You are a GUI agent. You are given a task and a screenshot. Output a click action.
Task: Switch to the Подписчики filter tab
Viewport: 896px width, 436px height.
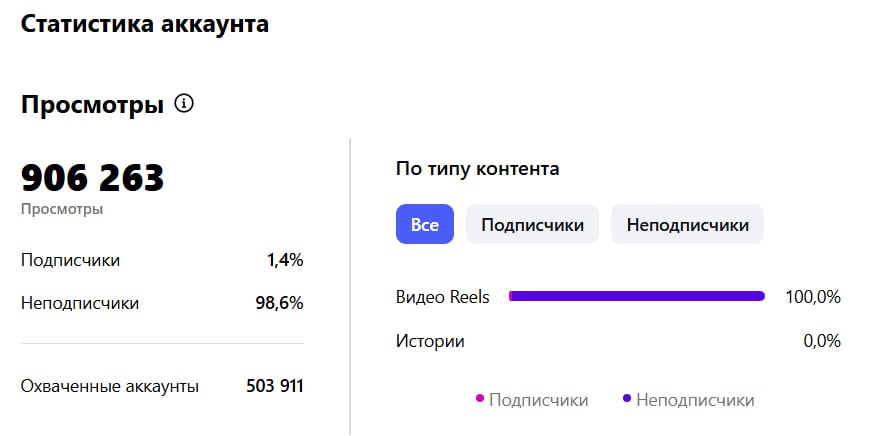pyautogui.click(x=532, y=225)
